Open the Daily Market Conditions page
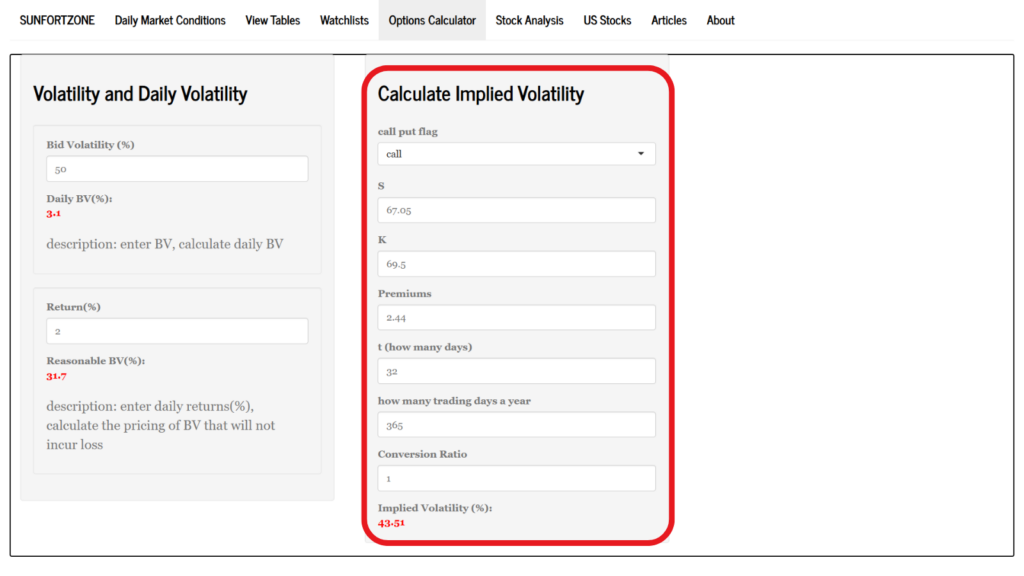 [170, 19]
